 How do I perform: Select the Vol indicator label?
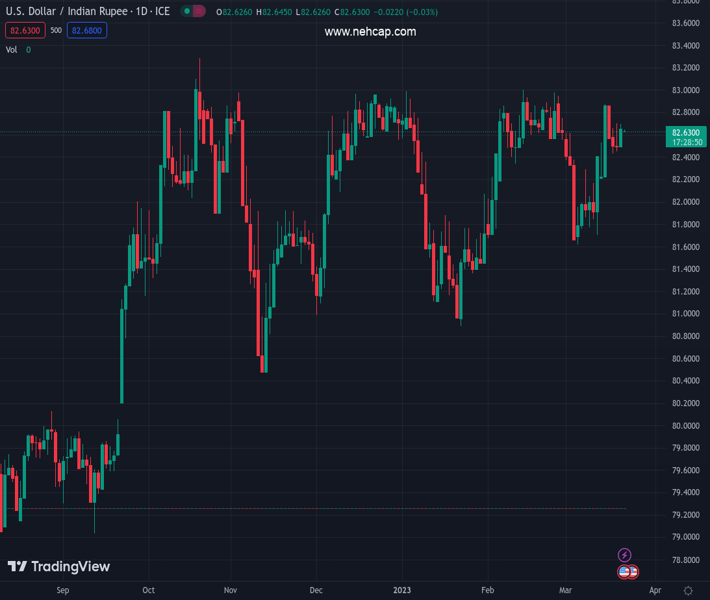click(12, 49)
